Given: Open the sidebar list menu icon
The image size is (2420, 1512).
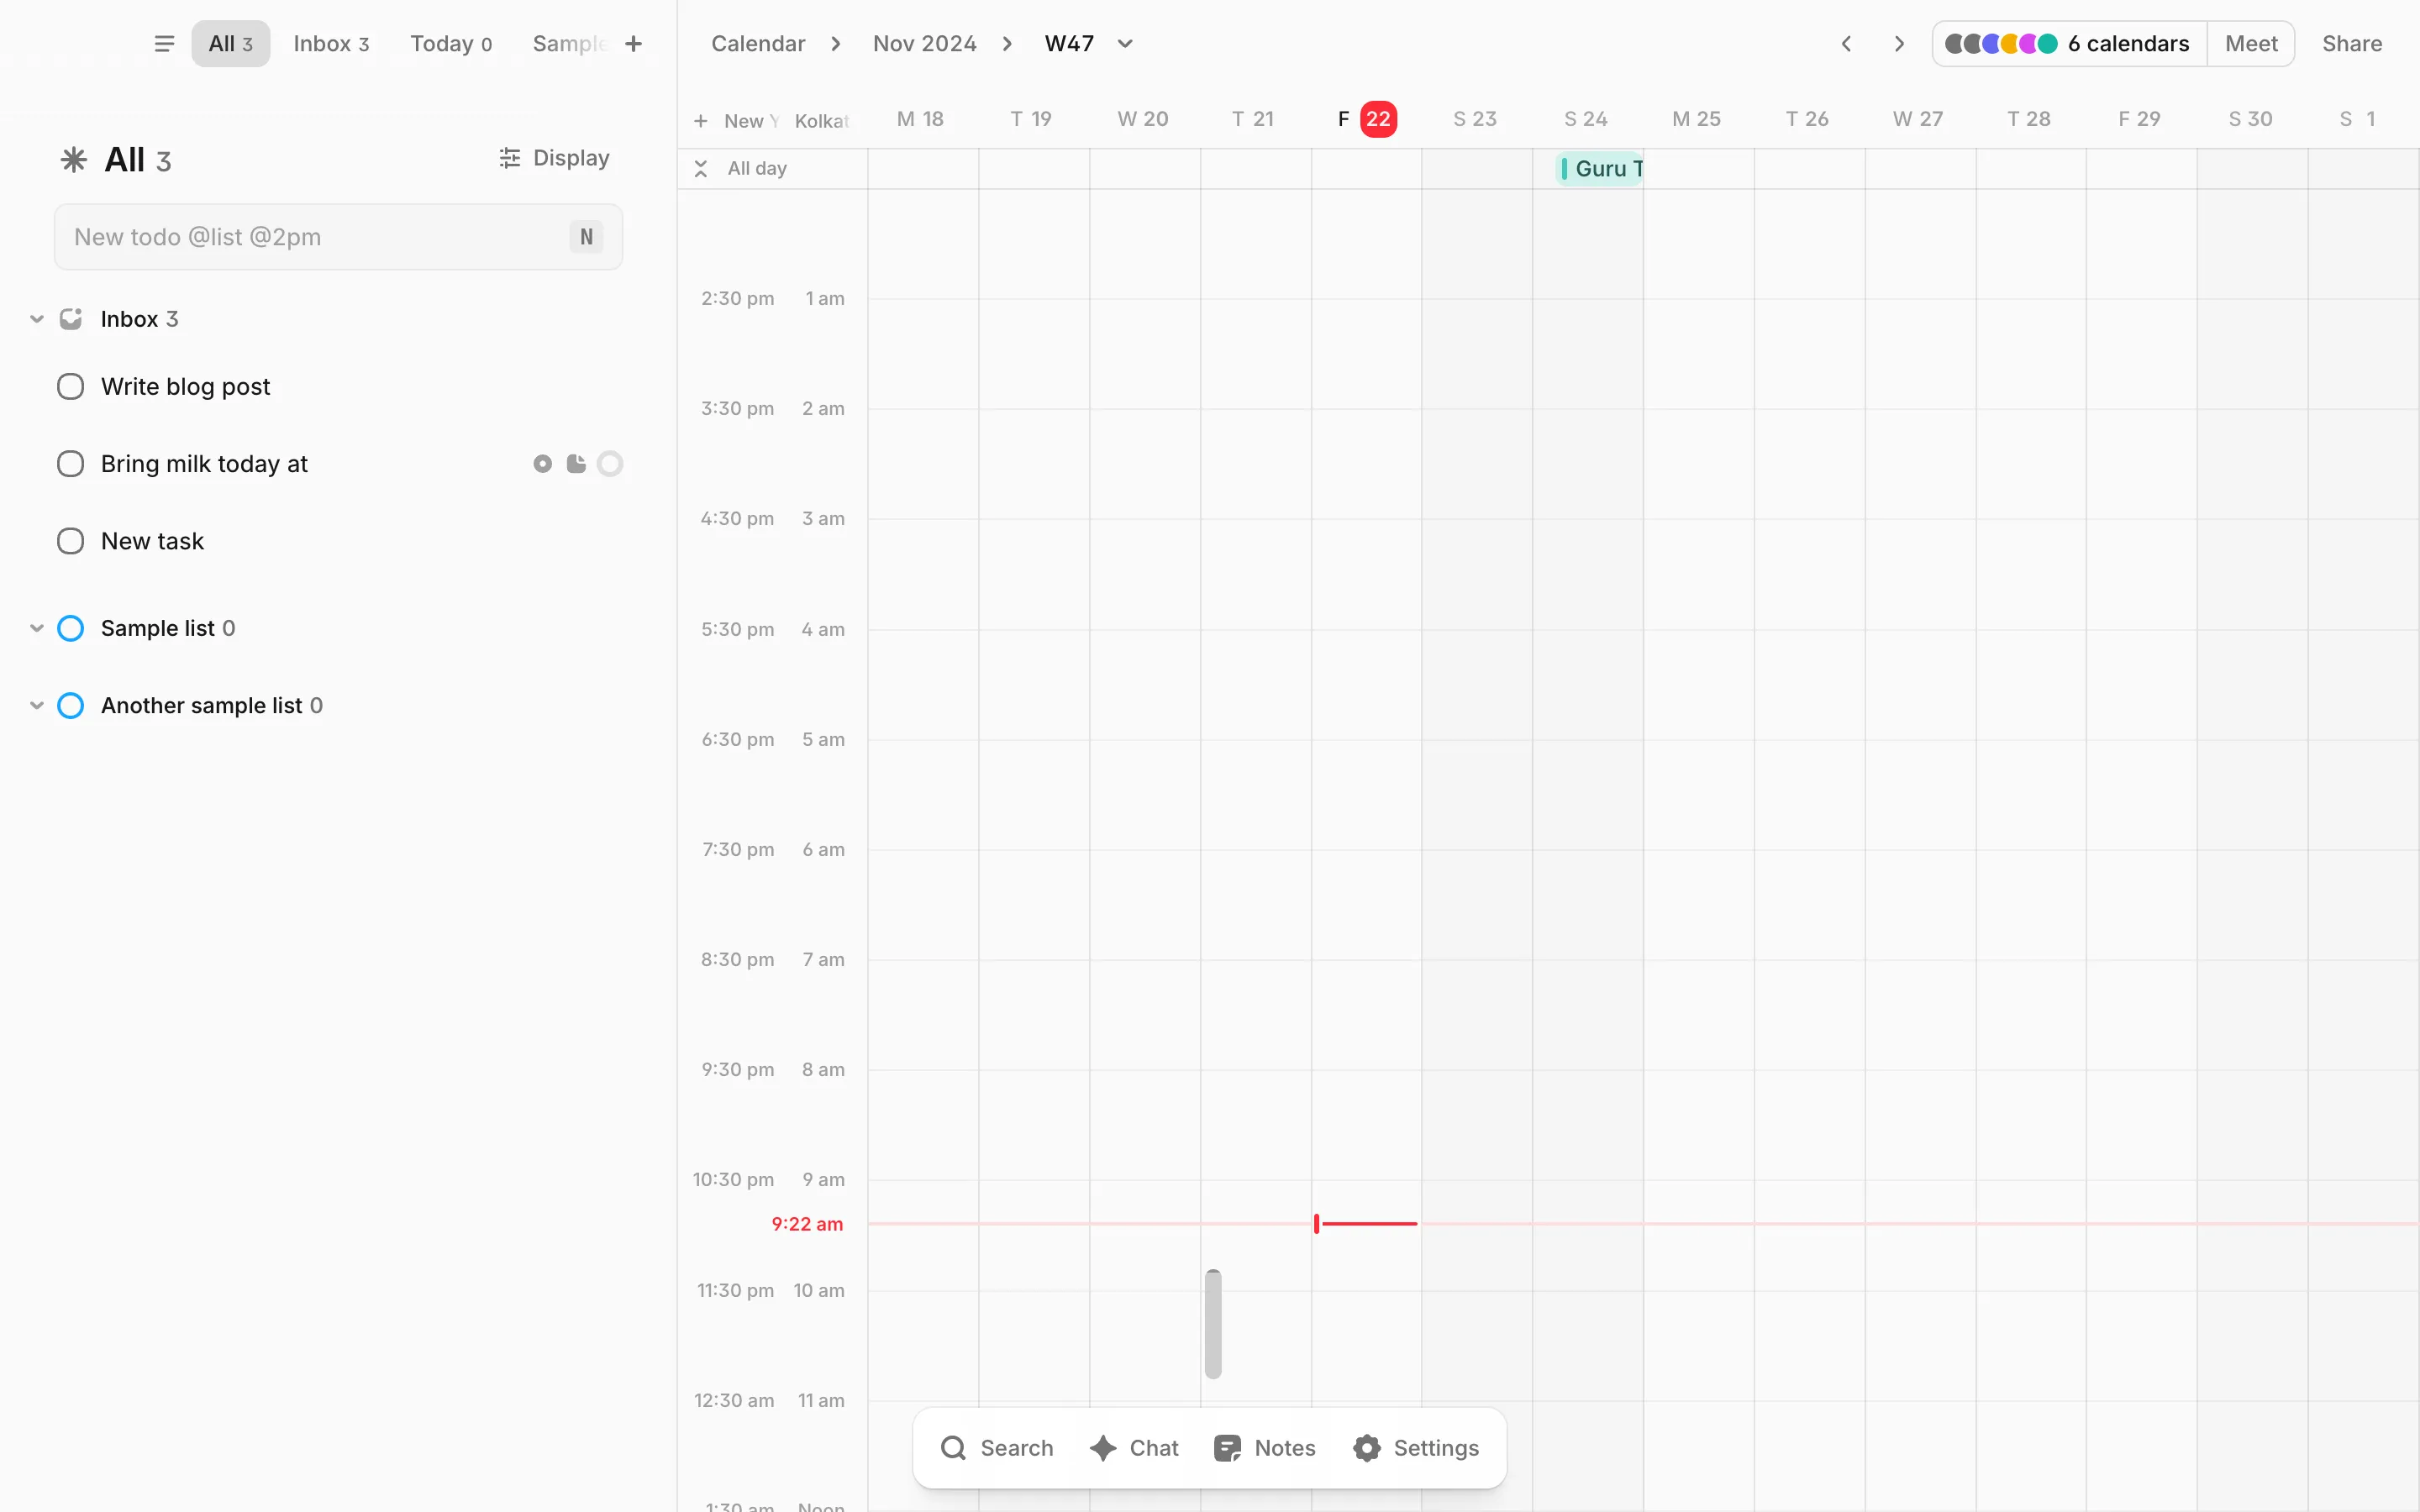Looking at the screenshot, I should point(164,44).
